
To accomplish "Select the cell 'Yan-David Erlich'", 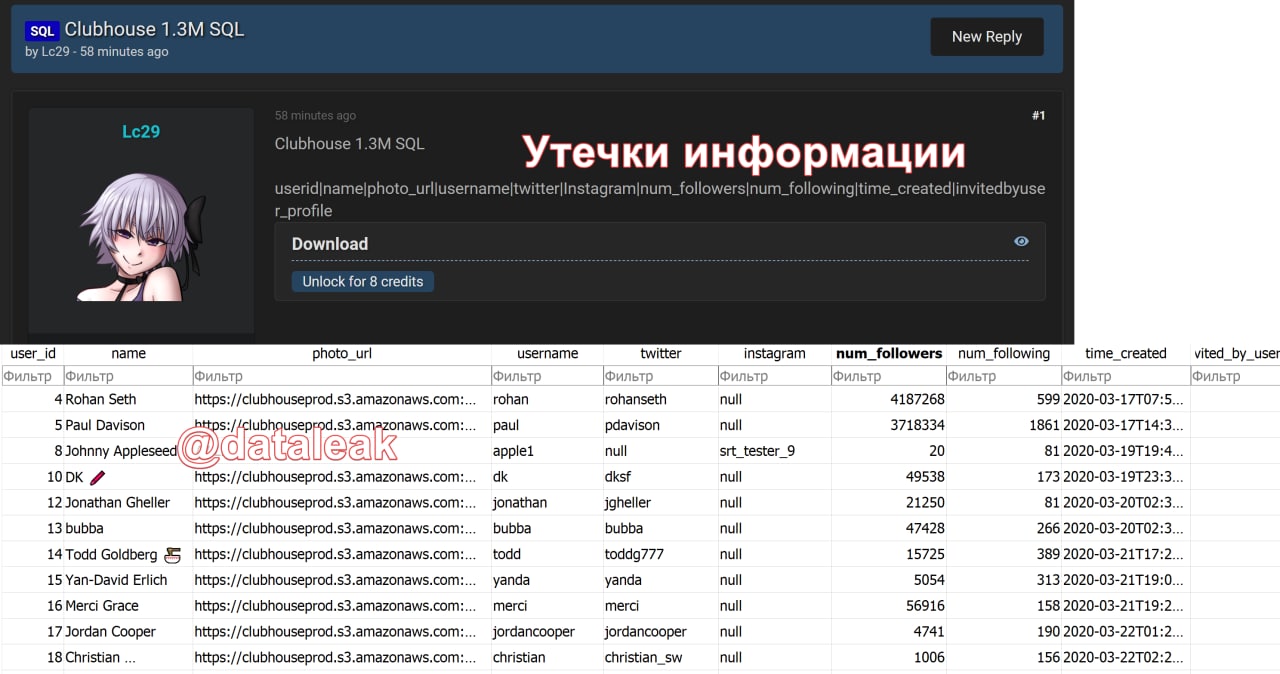I will (x=129, y=580).
